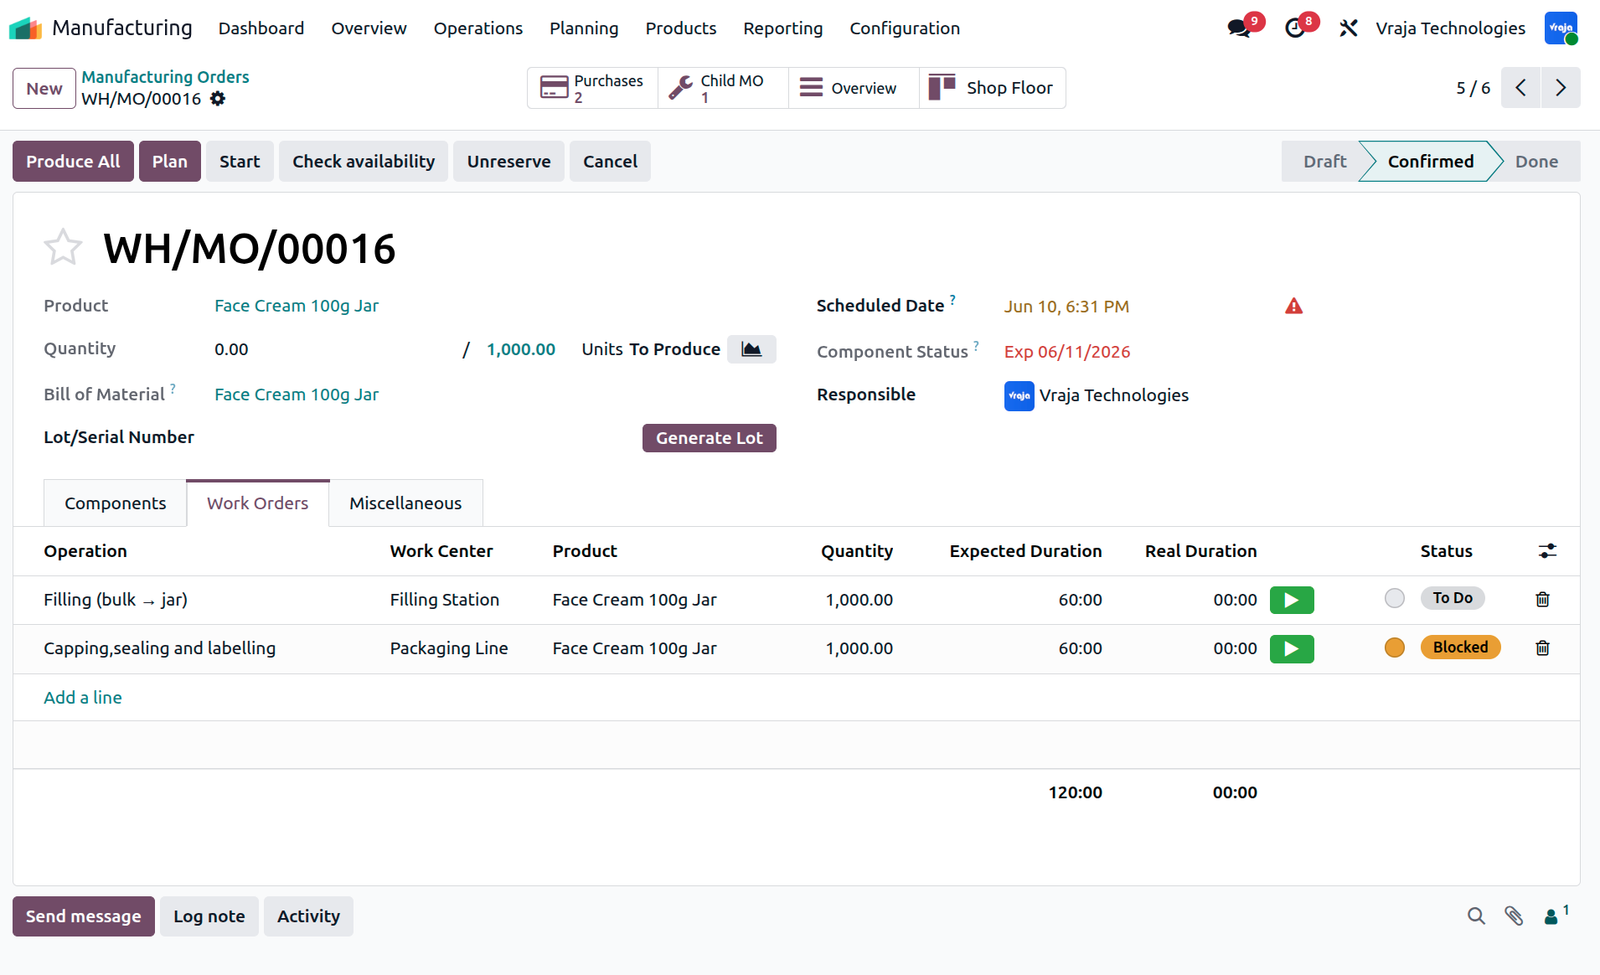
Task: Delete the Capping, sealing and labelling row
Action: click(1543, 648)
